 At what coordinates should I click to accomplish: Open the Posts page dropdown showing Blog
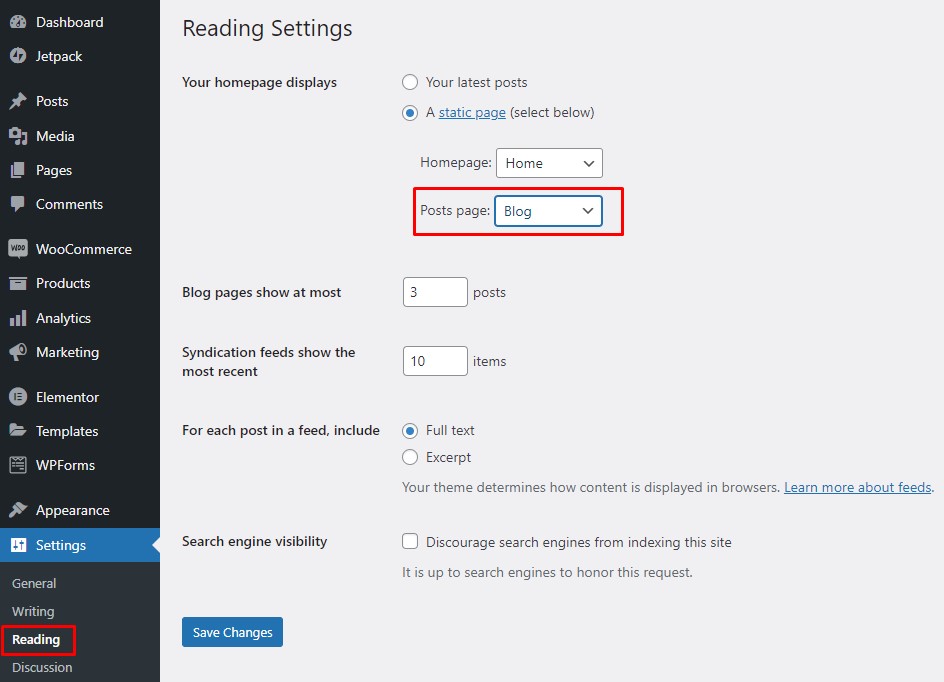[x=548, y=211]
